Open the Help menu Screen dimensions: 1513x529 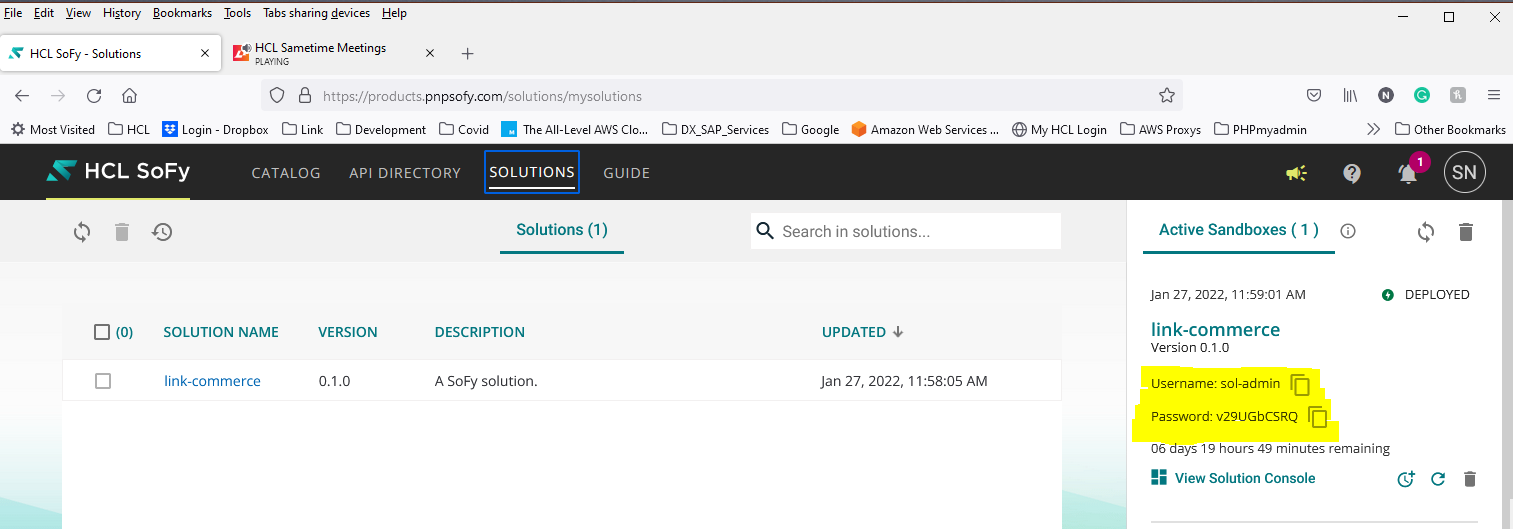coord(394,13)
